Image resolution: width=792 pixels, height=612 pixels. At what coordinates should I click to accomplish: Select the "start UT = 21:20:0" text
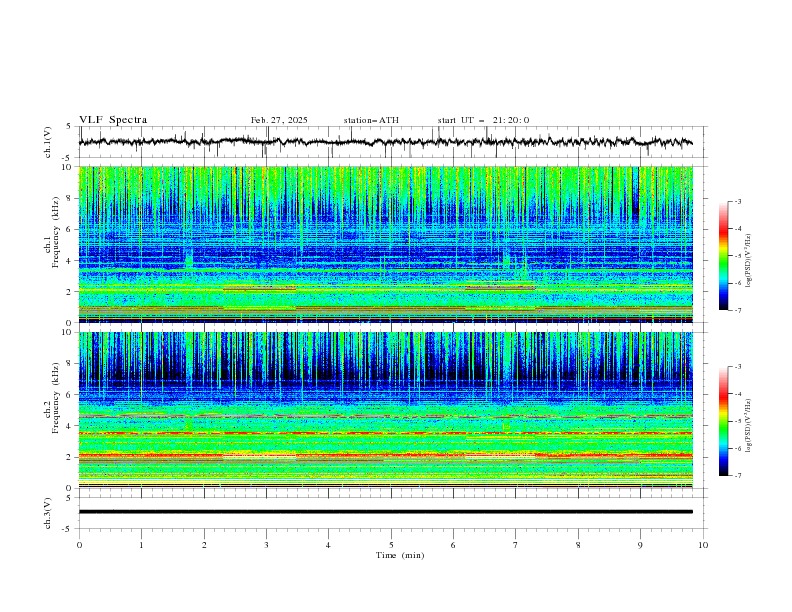pyautogui.click(x=483, y=120)
